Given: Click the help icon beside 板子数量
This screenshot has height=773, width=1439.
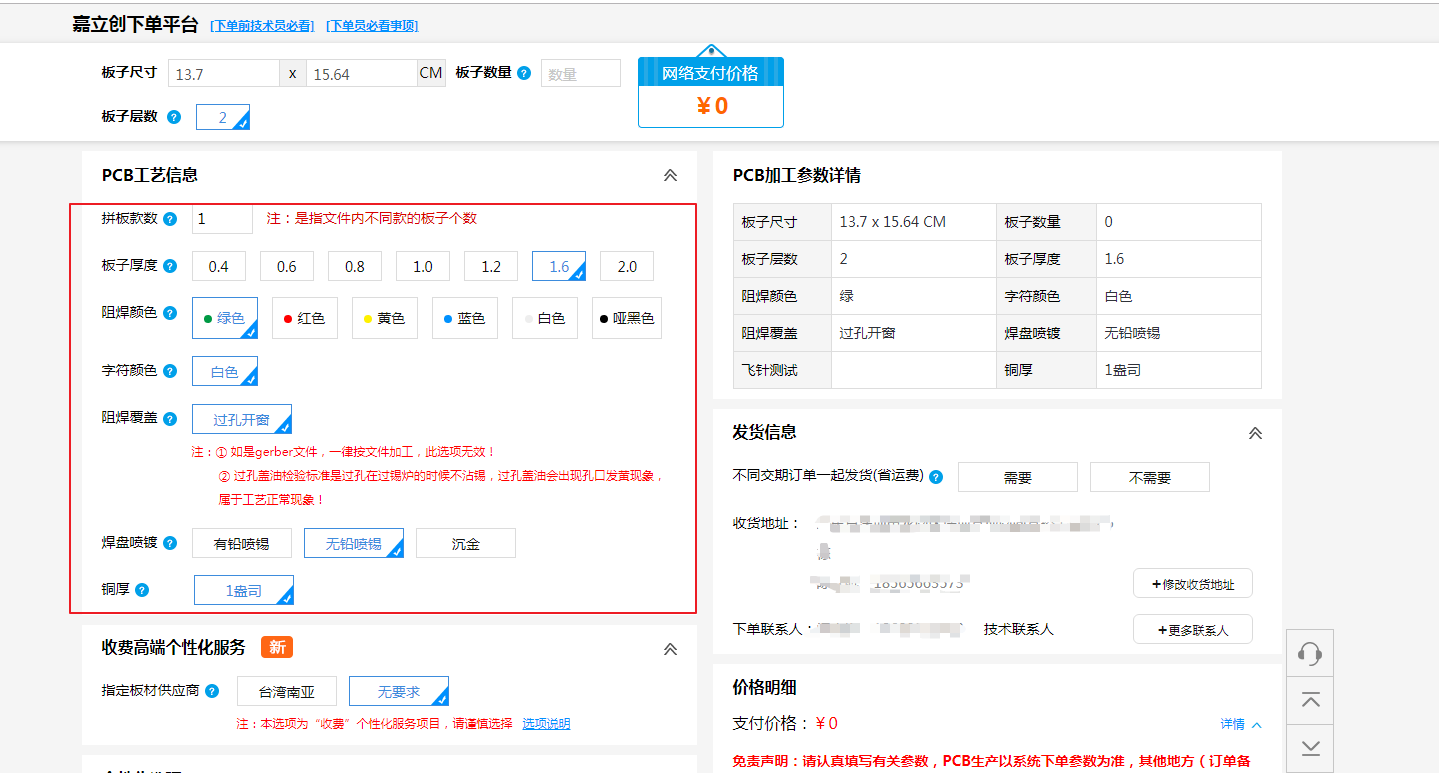Looking at the screenshot, I should 524,73.
